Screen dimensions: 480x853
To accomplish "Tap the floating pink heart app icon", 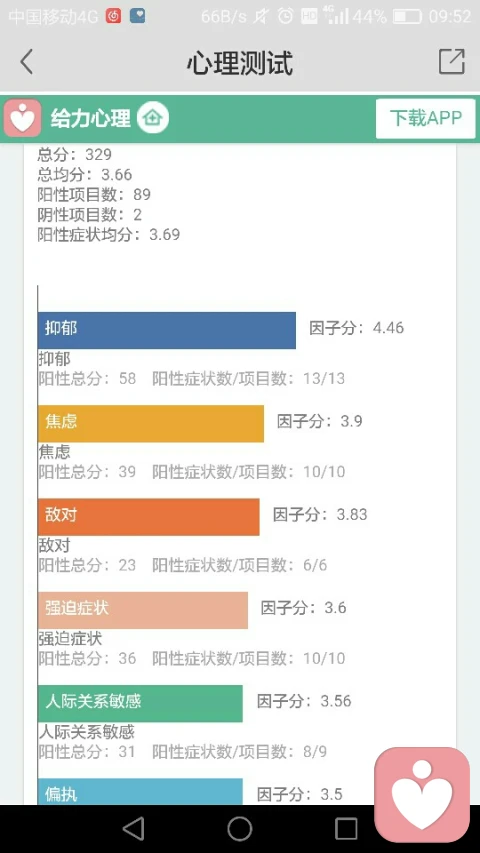I will (x=422, y=794).
